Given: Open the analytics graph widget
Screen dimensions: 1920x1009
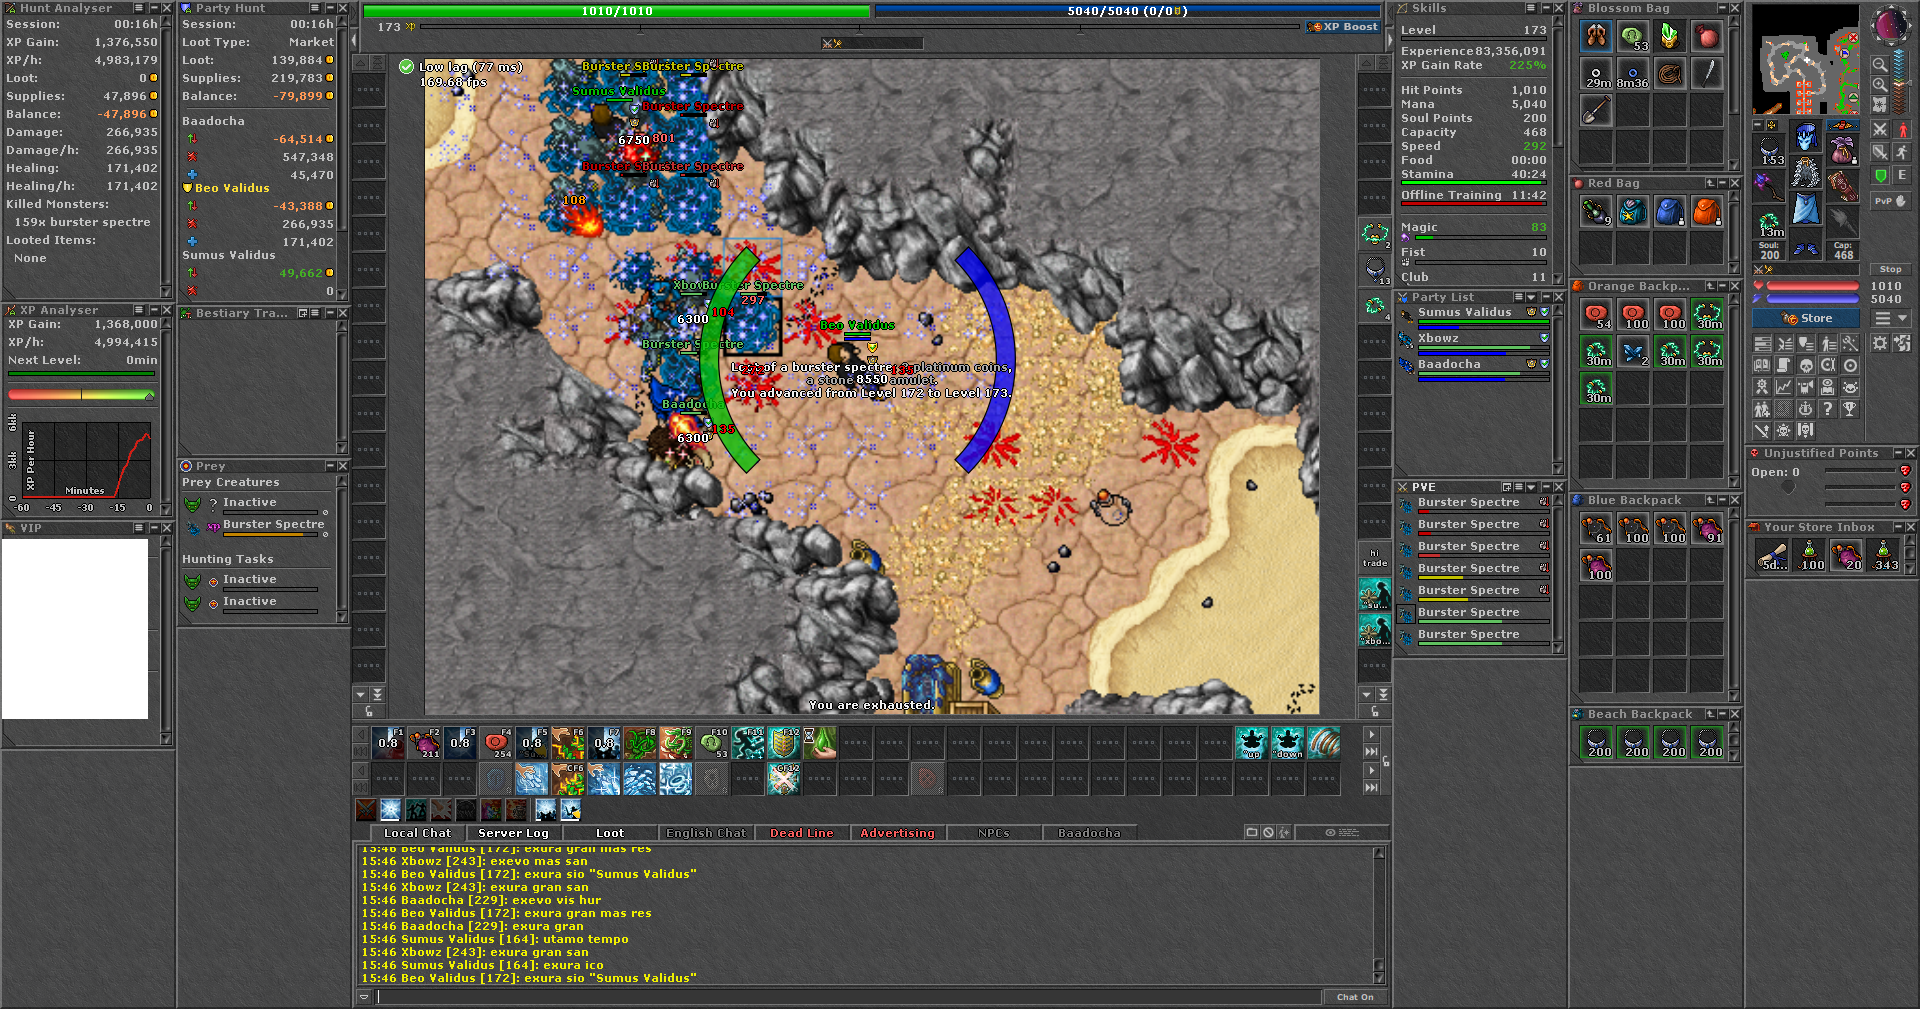Looking at the screenshot, I should pos(1784,387).
